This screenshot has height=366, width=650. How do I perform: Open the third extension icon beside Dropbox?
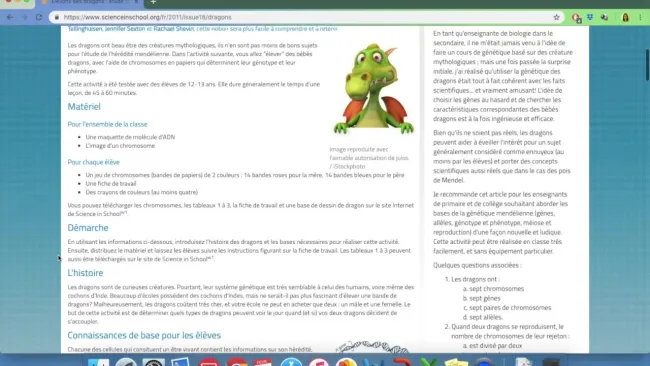tap(604, 17)
